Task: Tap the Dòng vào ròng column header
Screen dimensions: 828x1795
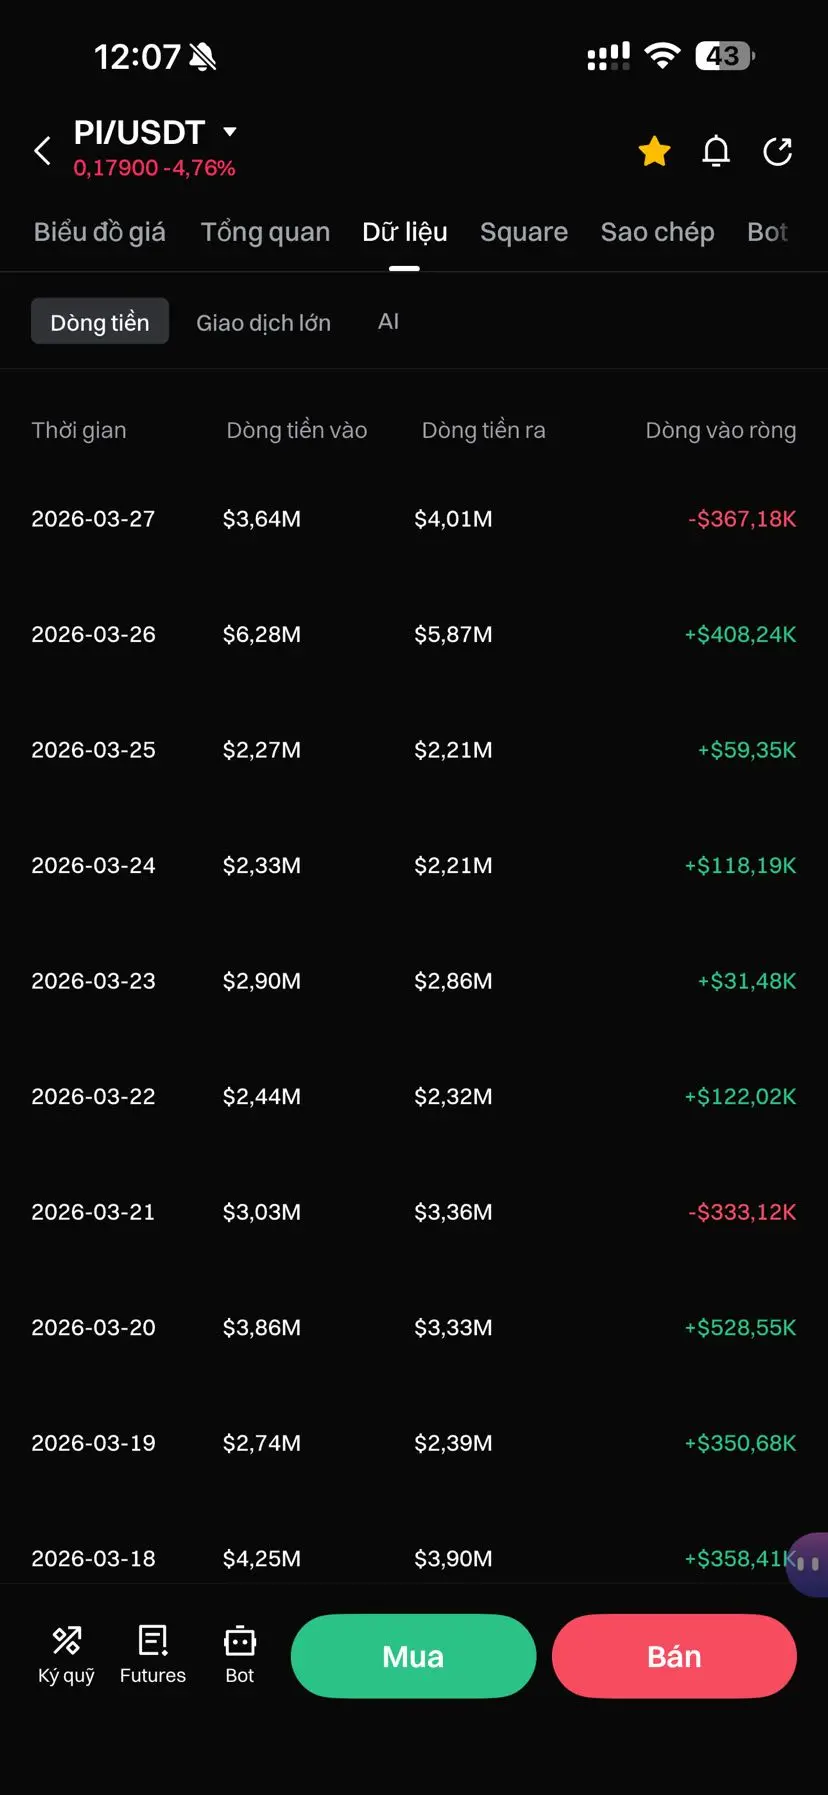Action: tap(720, 431)
